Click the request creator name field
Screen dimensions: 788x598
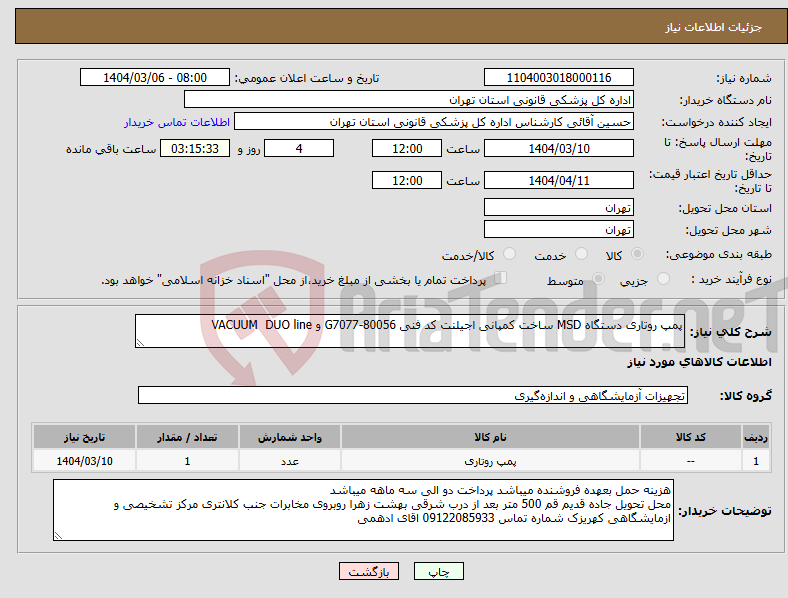click(434, 122)
